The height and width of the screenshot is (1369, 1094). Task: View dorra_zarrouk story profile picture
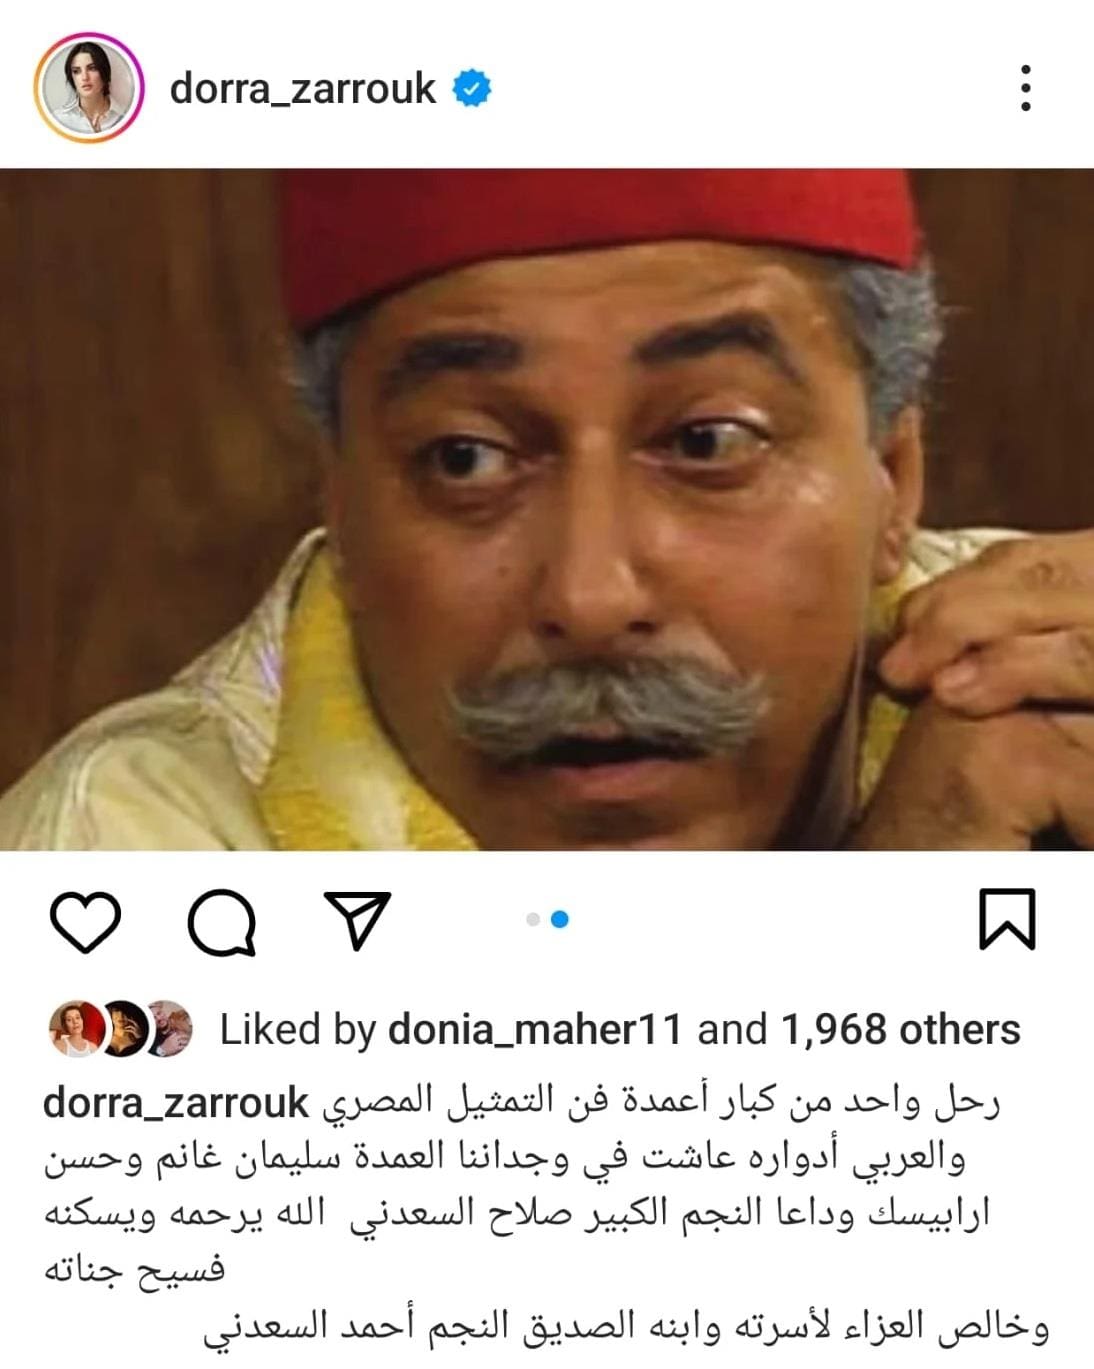(x=88, y=87)
